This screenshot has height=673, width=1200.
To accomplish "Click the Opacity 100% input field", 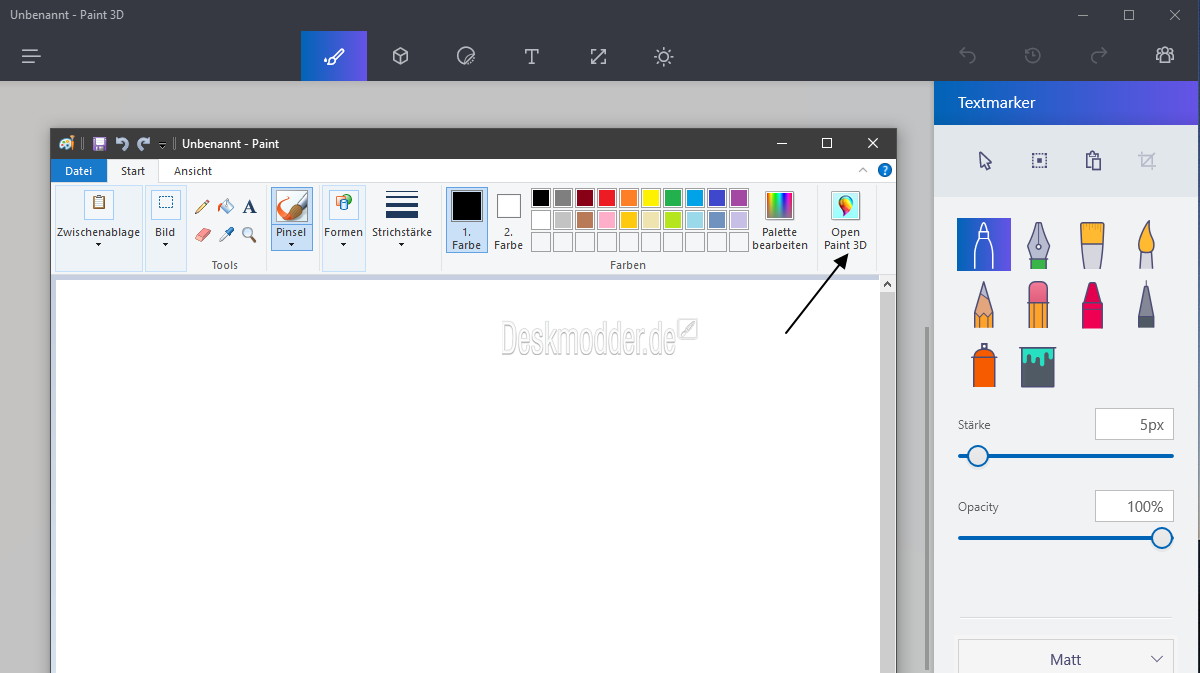I will pos(1134,506).
